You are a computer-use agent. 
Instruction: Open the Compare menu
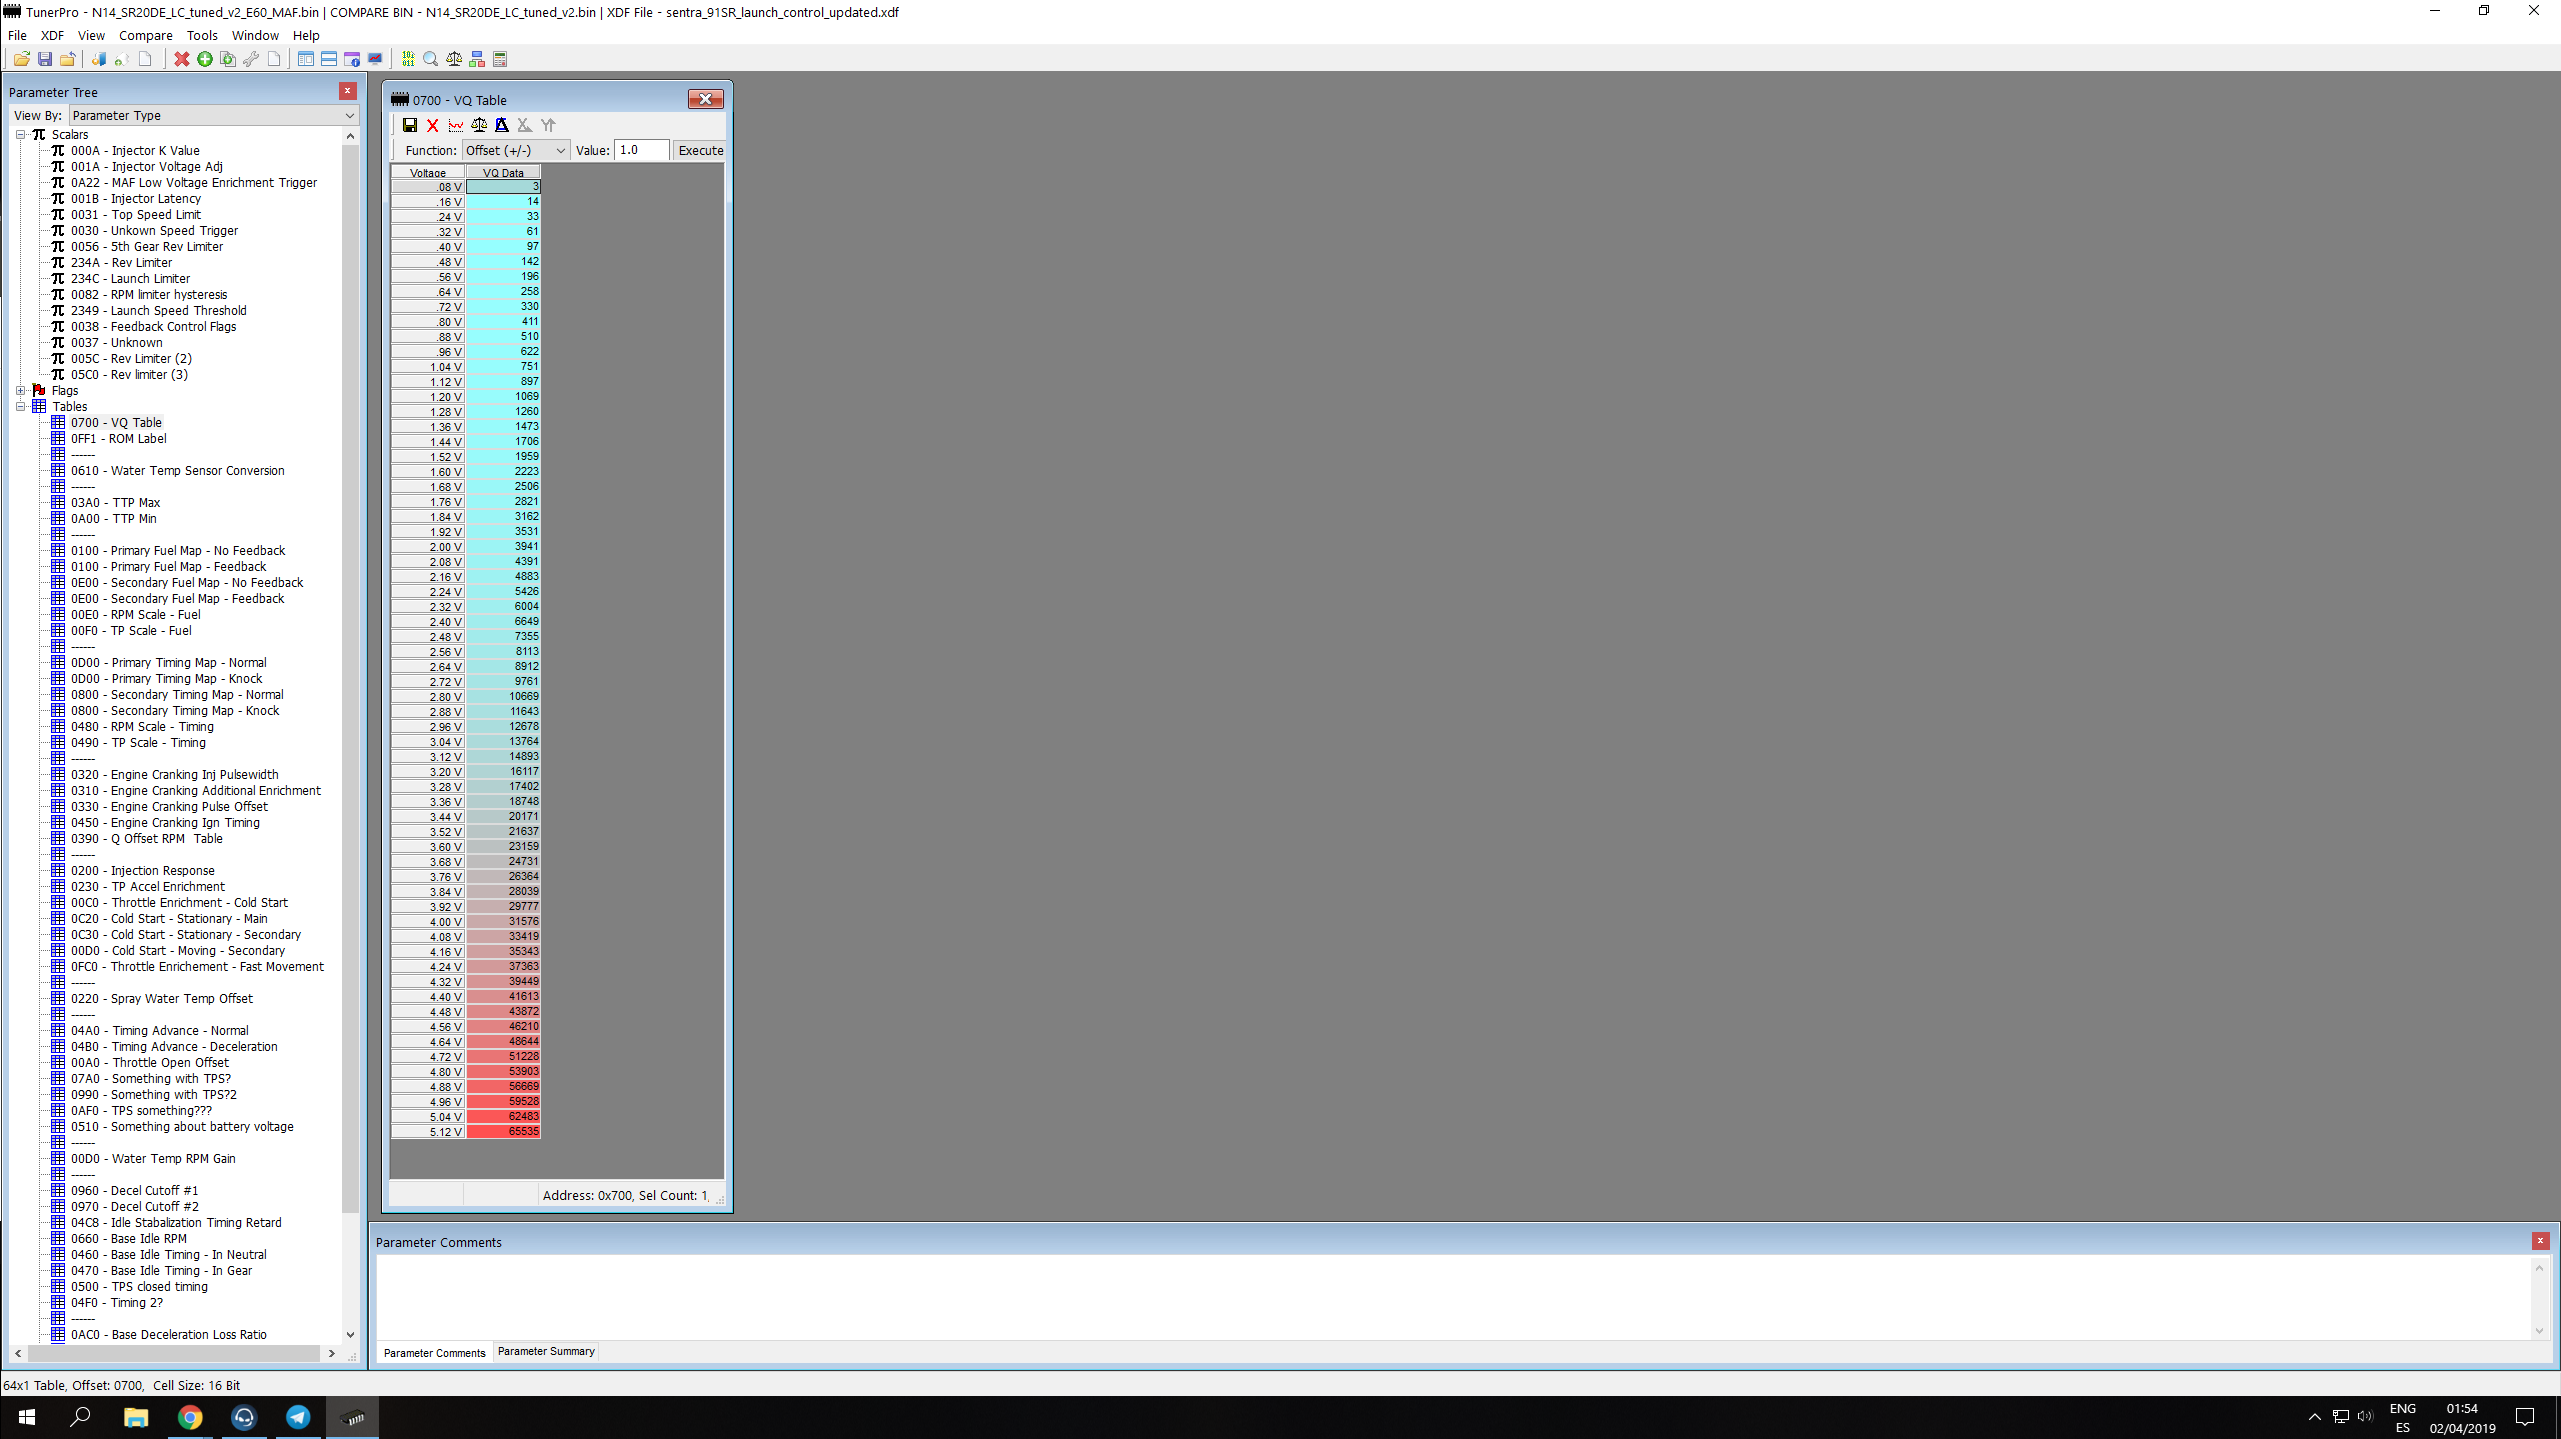tap(145, 35)
